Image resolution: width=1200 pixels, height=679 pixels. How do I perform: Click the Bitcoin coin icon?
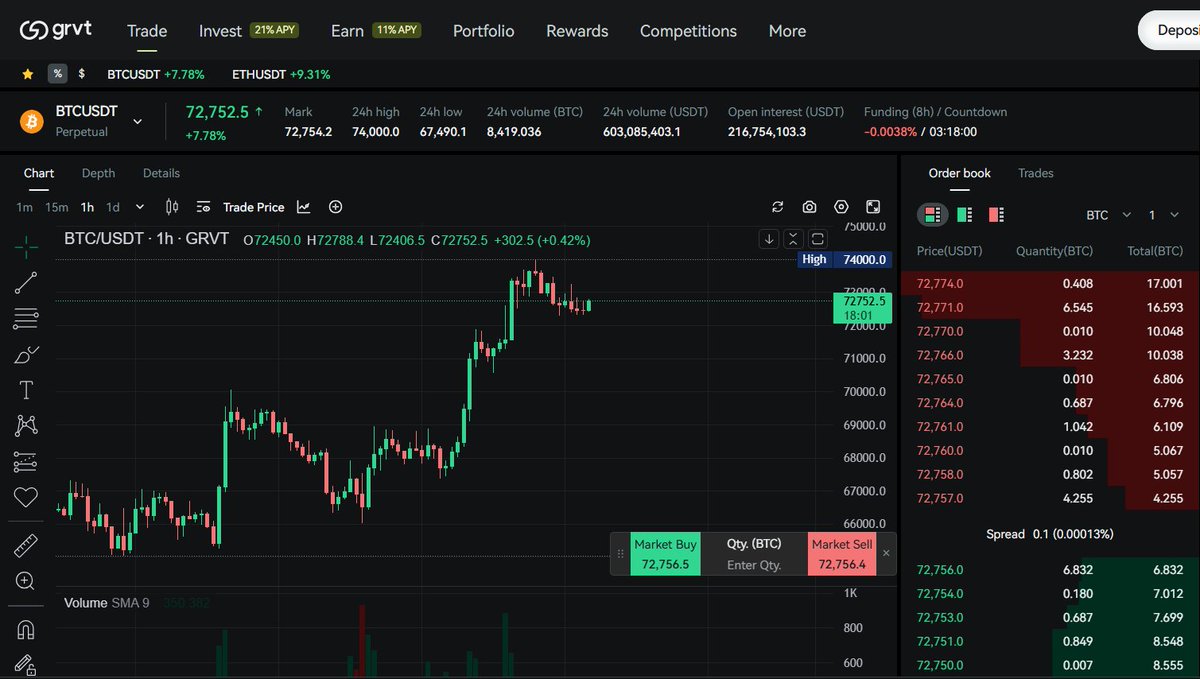[x=32, y=121]
